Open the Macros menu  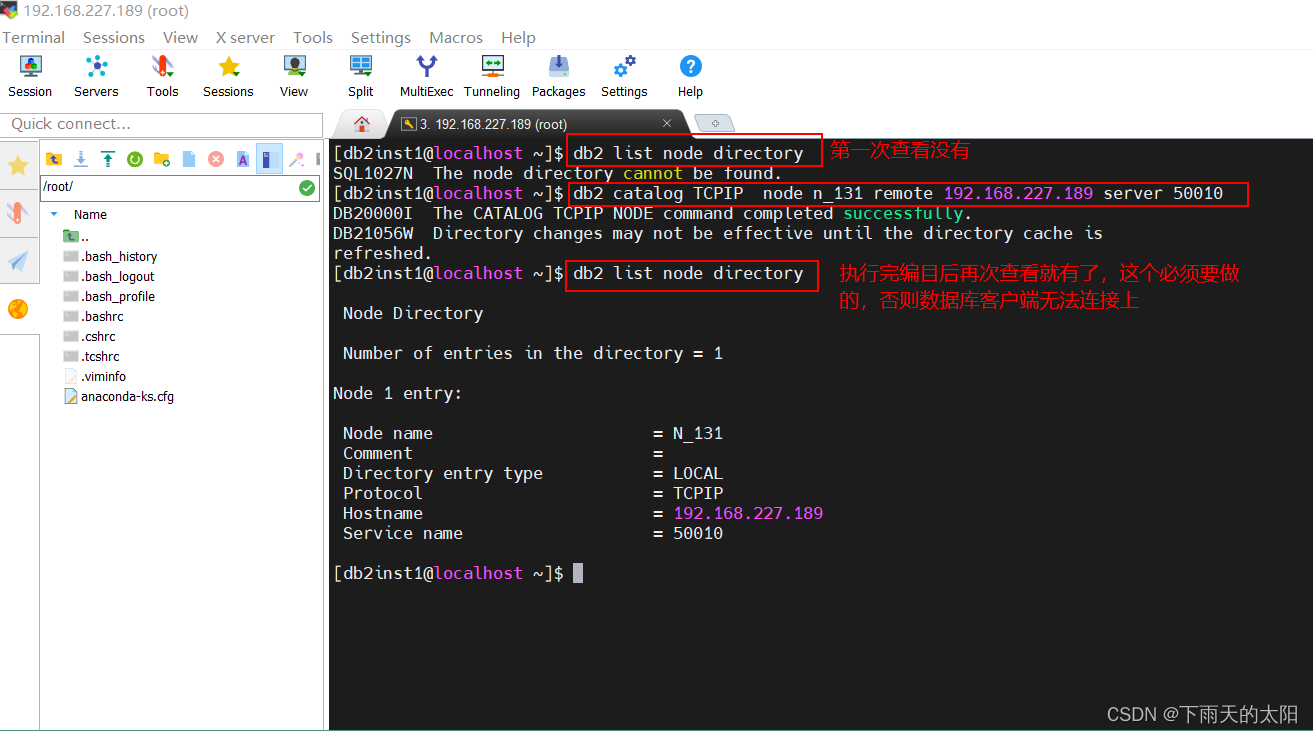[x=456, y=37]
